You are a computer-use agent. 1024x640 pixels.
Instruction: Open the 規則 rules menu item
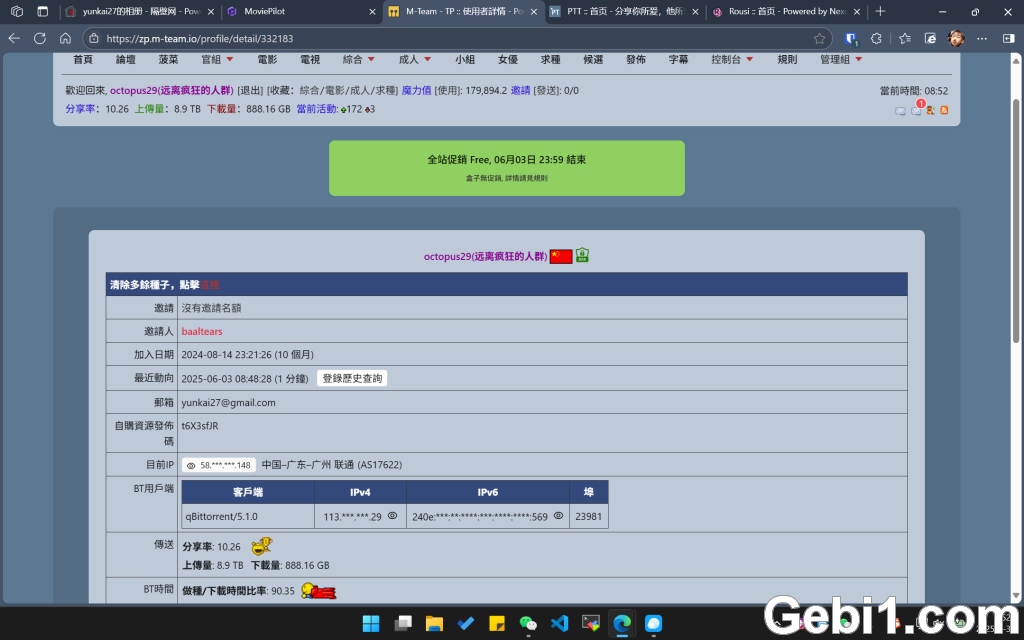[787, 59]
